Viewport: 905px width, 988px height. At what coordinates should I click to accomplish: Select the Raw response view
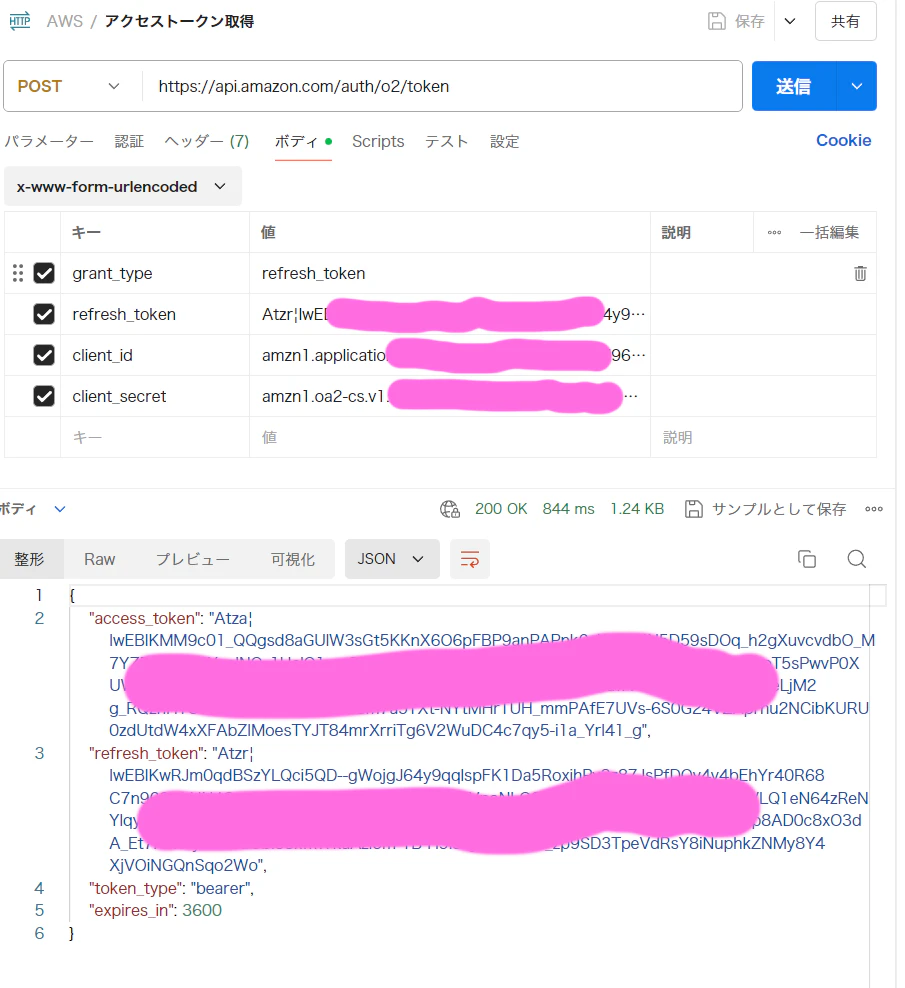tap(100, 559)
